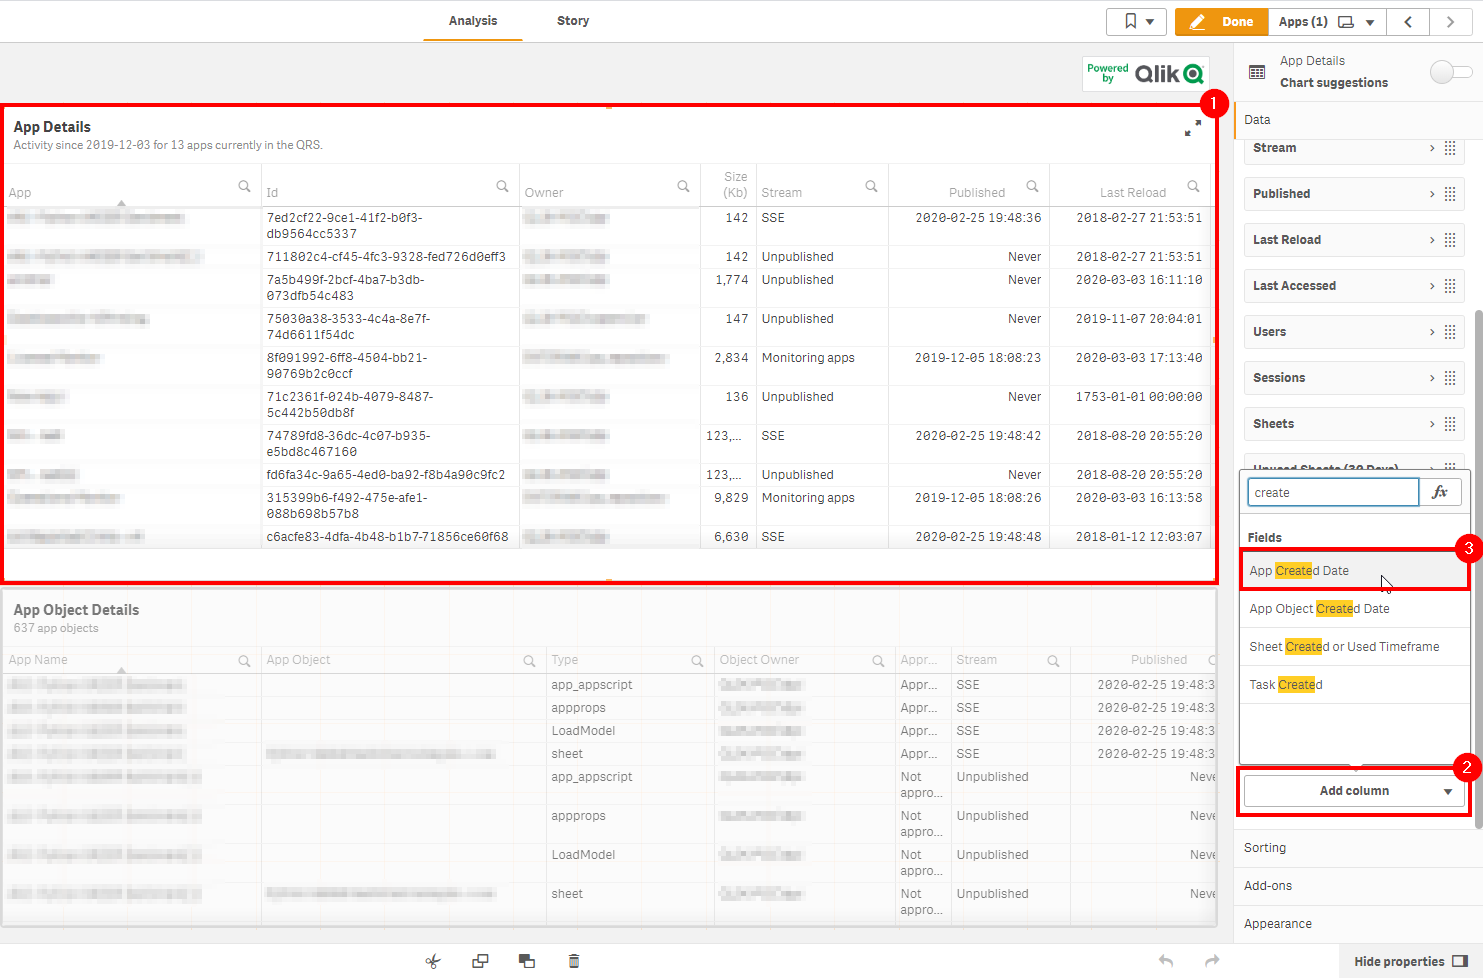Click the drag handle icon for Last Reload
This screenshot has width=1483, height=978.
(x=1450, y=240)
